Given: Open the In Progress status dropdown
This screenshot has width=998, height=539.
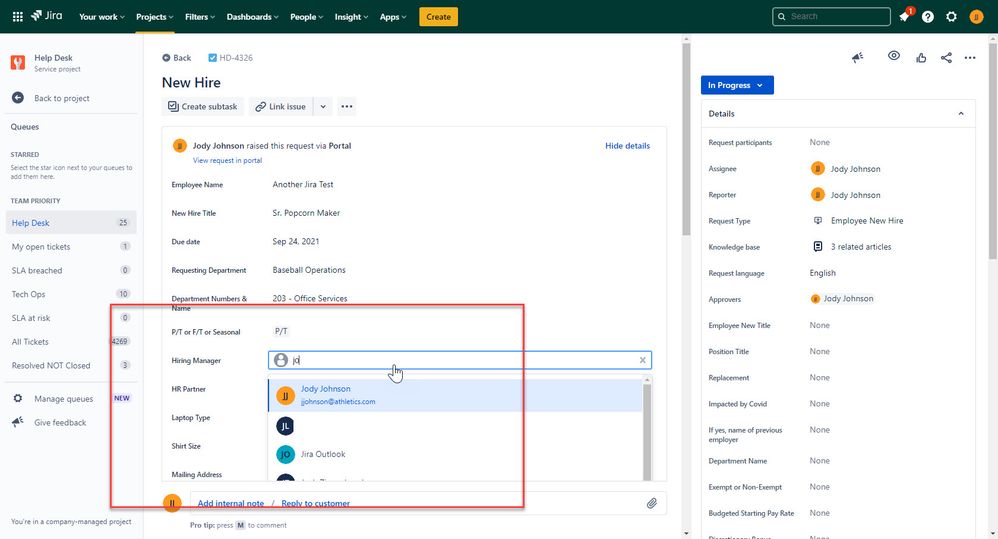Looking at the screenshot, I should (x=737, y=85).
